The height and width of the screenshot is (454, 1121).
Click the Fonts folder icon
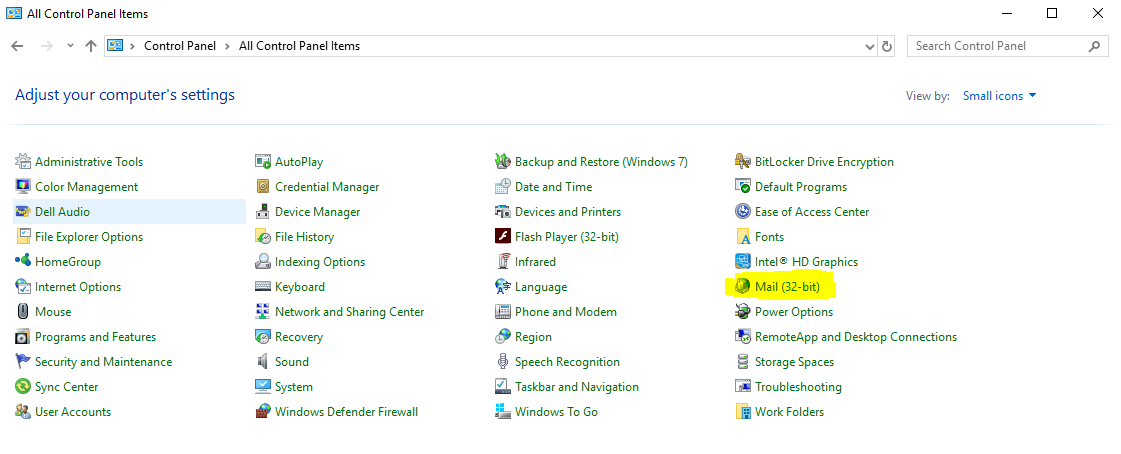pos(744,237)
